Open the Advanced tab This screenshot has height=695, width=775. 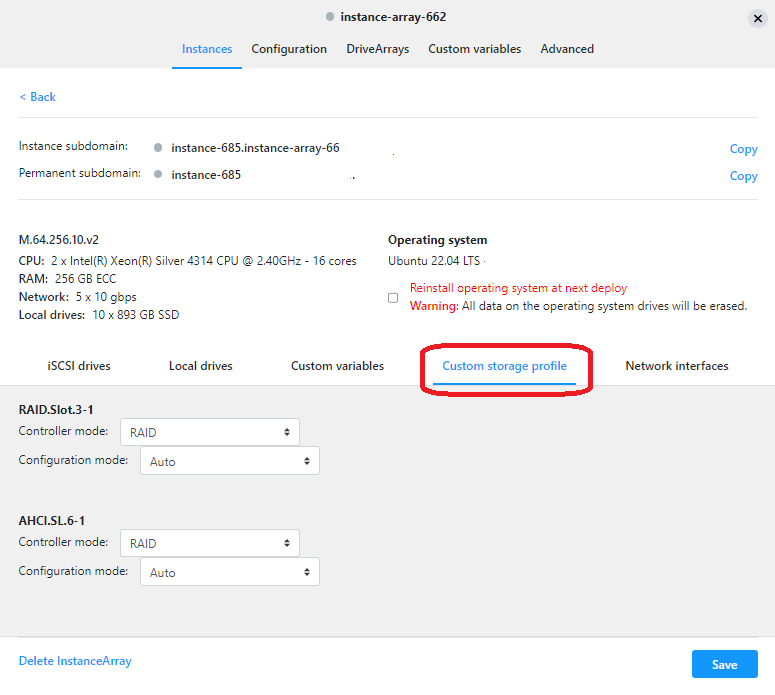pyautogui.click(x=567, y=49)
